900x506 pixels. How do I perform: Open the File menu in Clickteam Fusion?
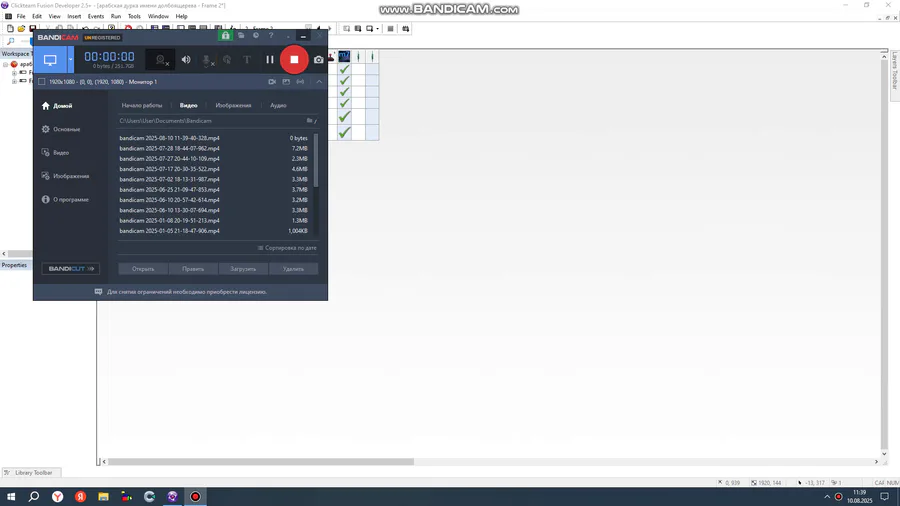click(x=21, y=17)
